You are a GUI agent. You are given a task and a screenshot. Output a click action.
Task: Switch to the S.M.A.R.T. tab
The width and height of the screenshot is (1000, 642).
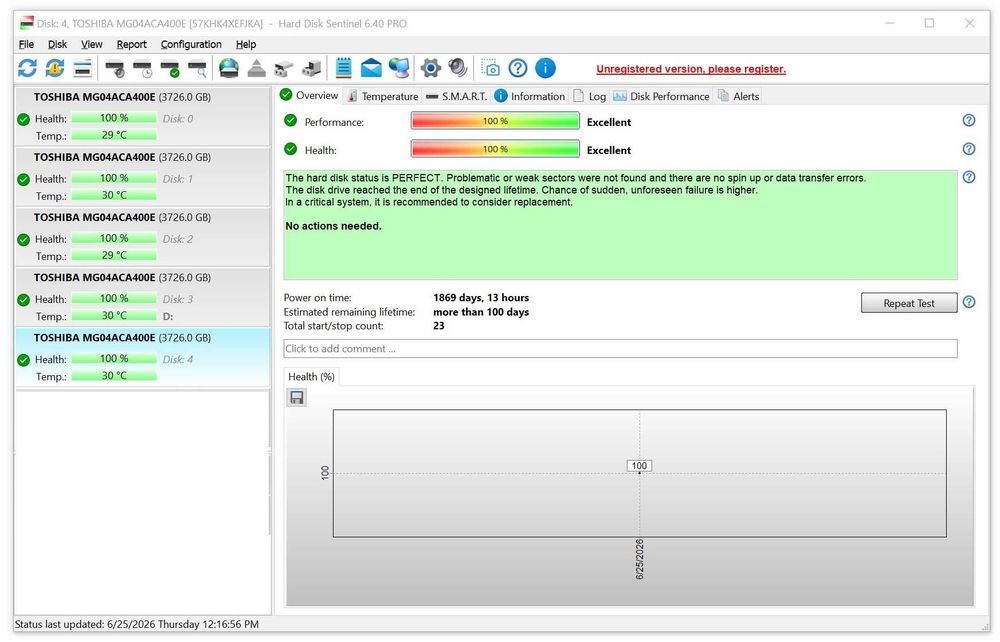pyautogui.click(x=456, y=96)
